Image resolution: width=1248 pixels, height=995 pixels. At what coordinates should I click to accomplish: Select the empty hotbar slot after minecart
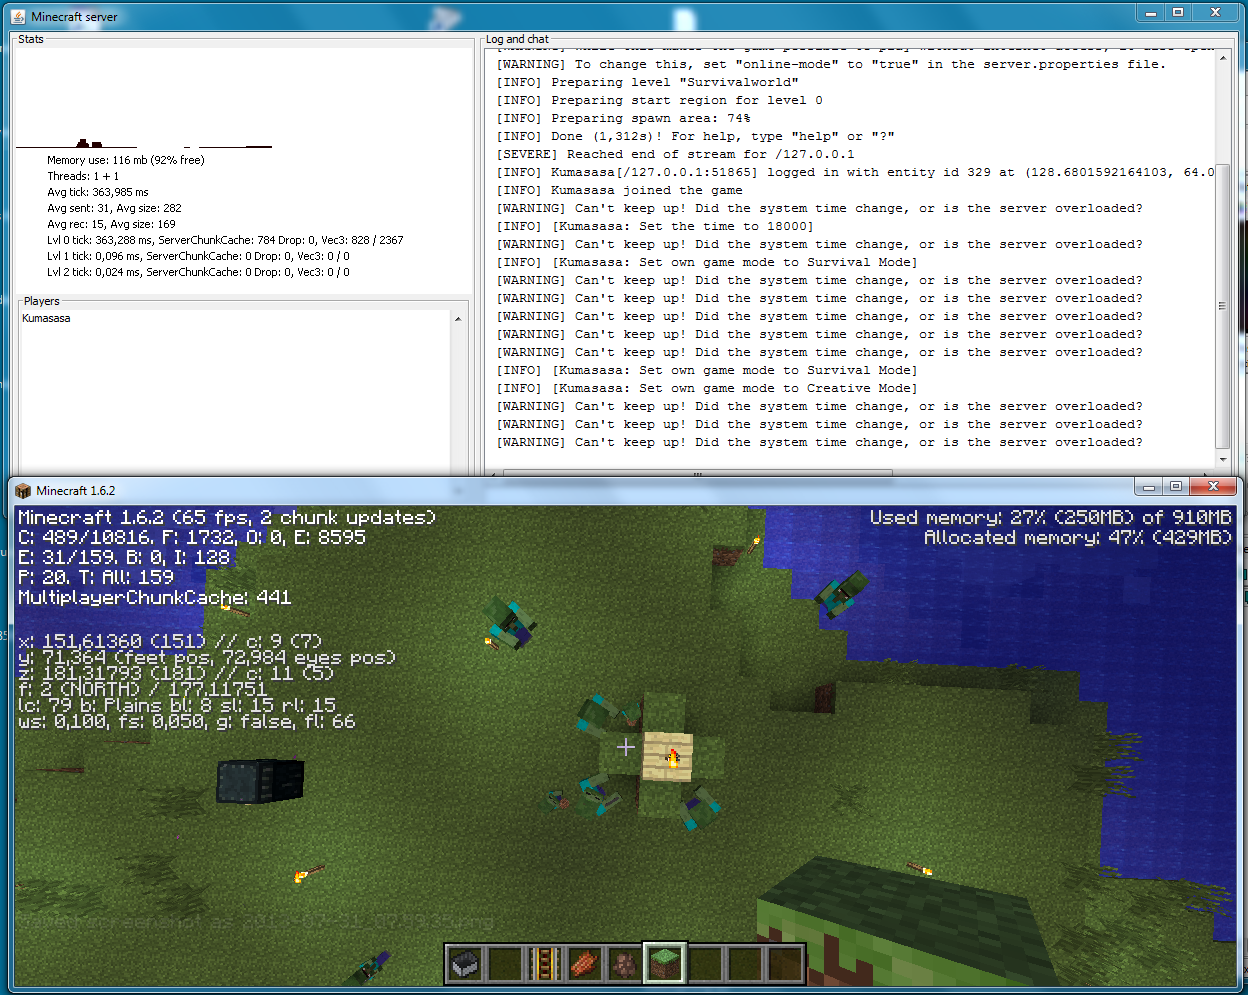click(x=505, y=964)
